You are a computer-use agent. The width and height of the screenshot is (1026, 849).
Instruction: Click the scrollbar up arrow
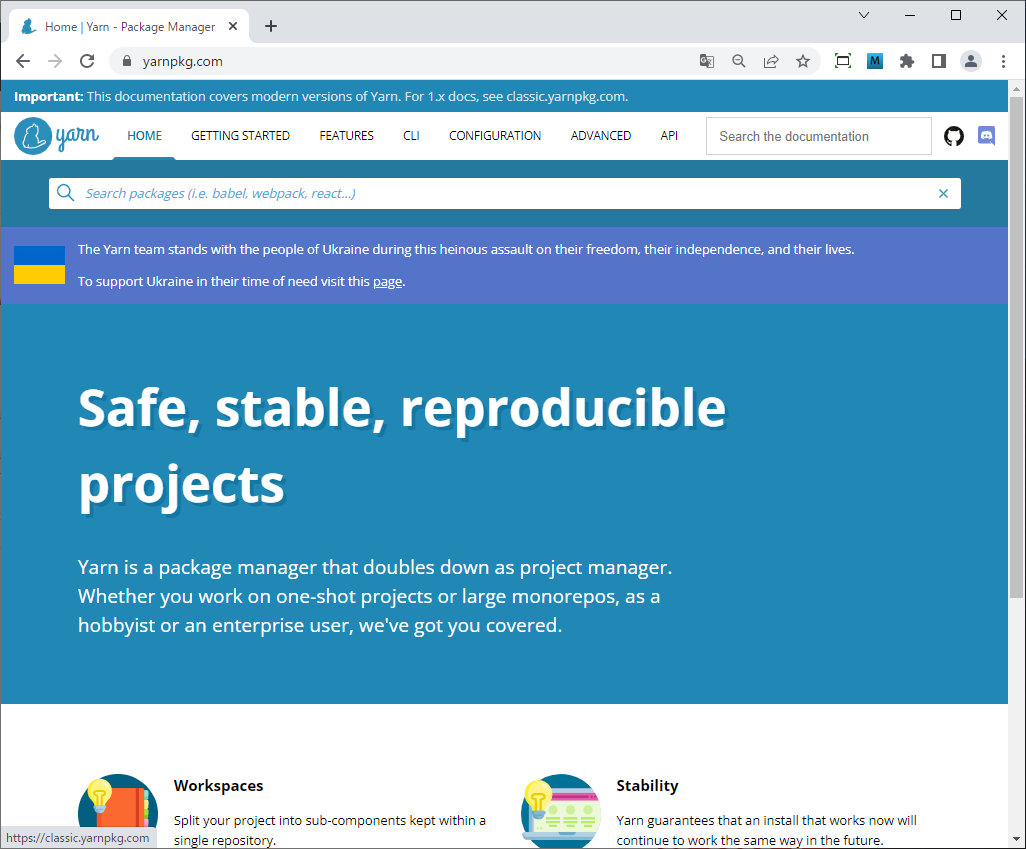coord(1016,88)
